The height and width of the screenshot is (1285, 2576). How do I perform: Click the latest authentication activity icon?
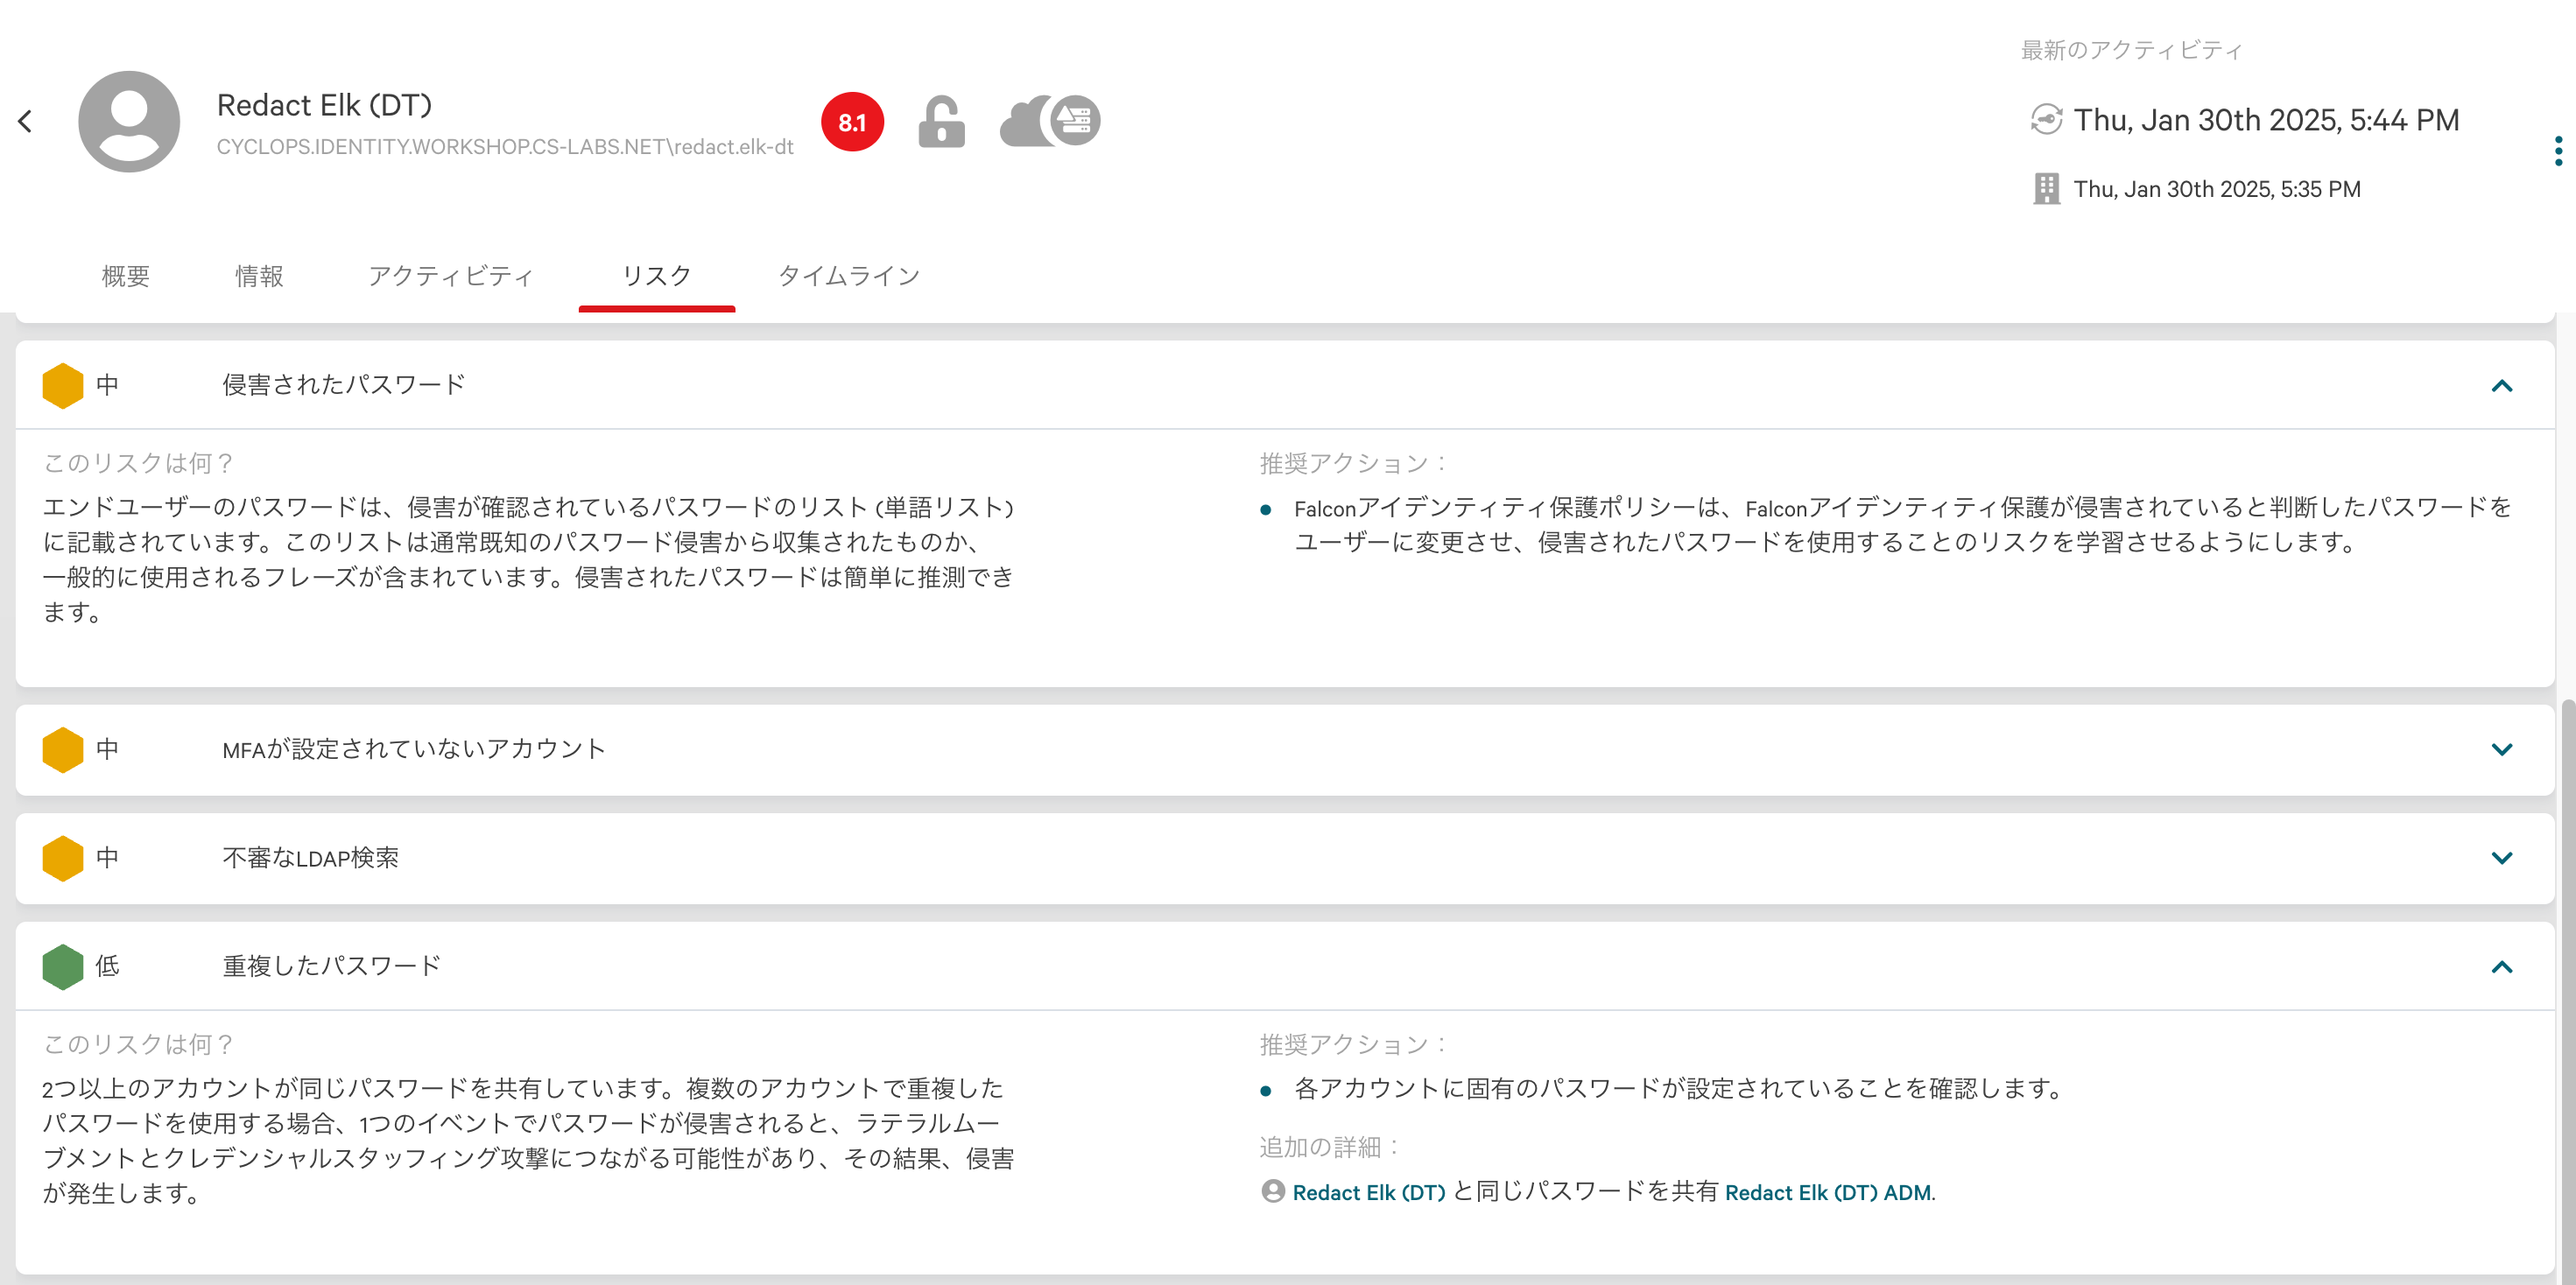2046,120
